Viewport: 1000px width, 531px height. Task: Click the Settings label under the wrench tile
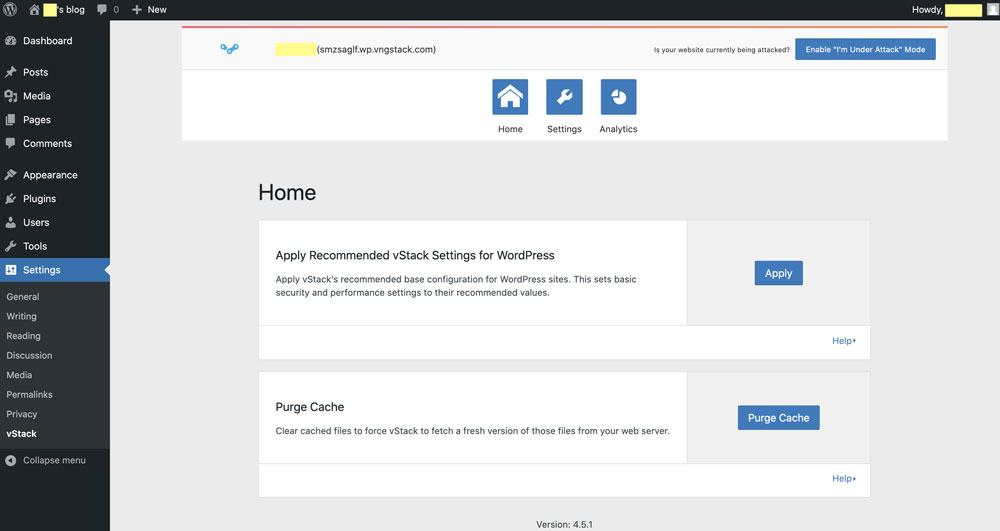(x=564, y=129)
